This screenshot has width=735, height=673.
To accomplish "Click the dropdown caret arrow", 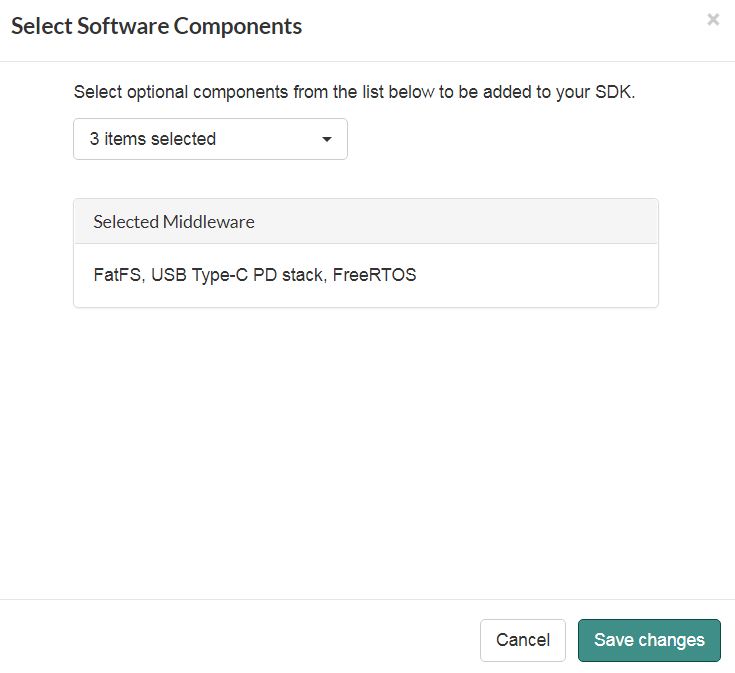I will coord(326,140).
